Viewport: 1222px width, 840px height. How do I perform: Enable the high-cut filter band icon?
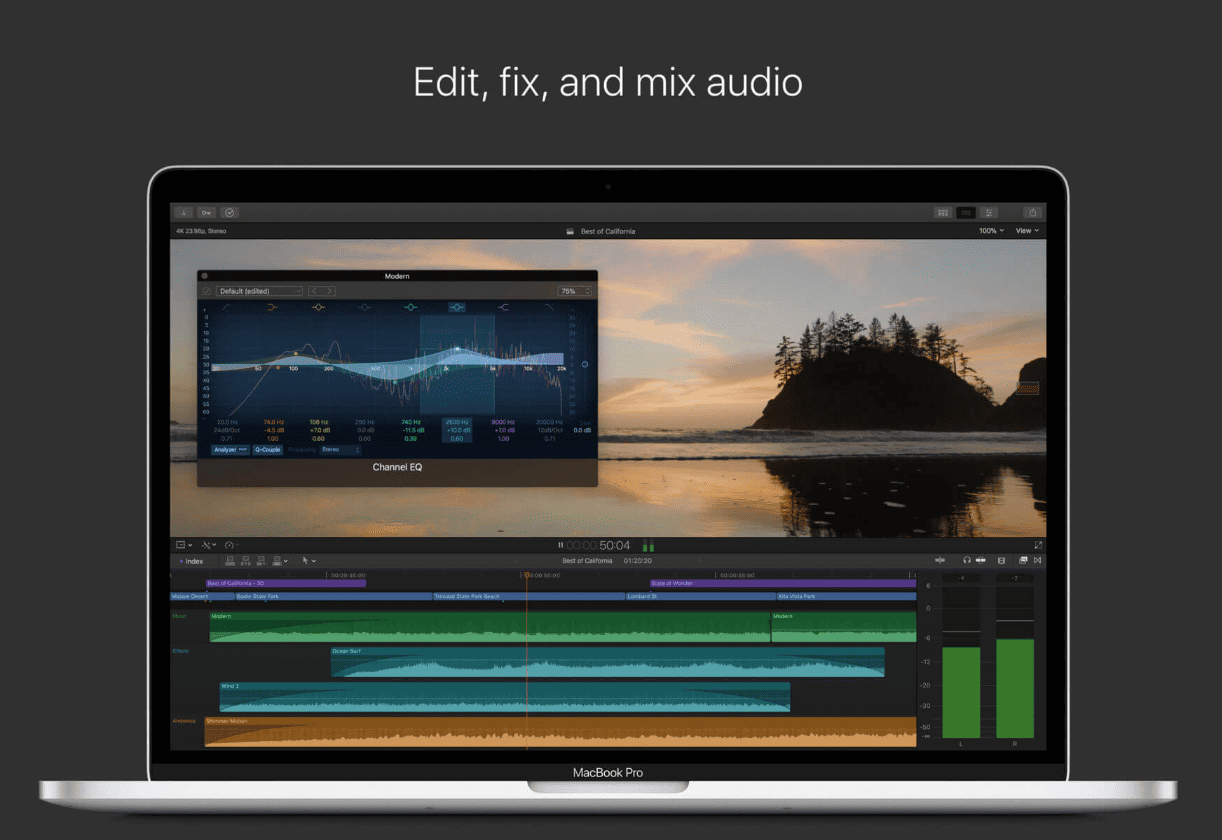[549, 307]
